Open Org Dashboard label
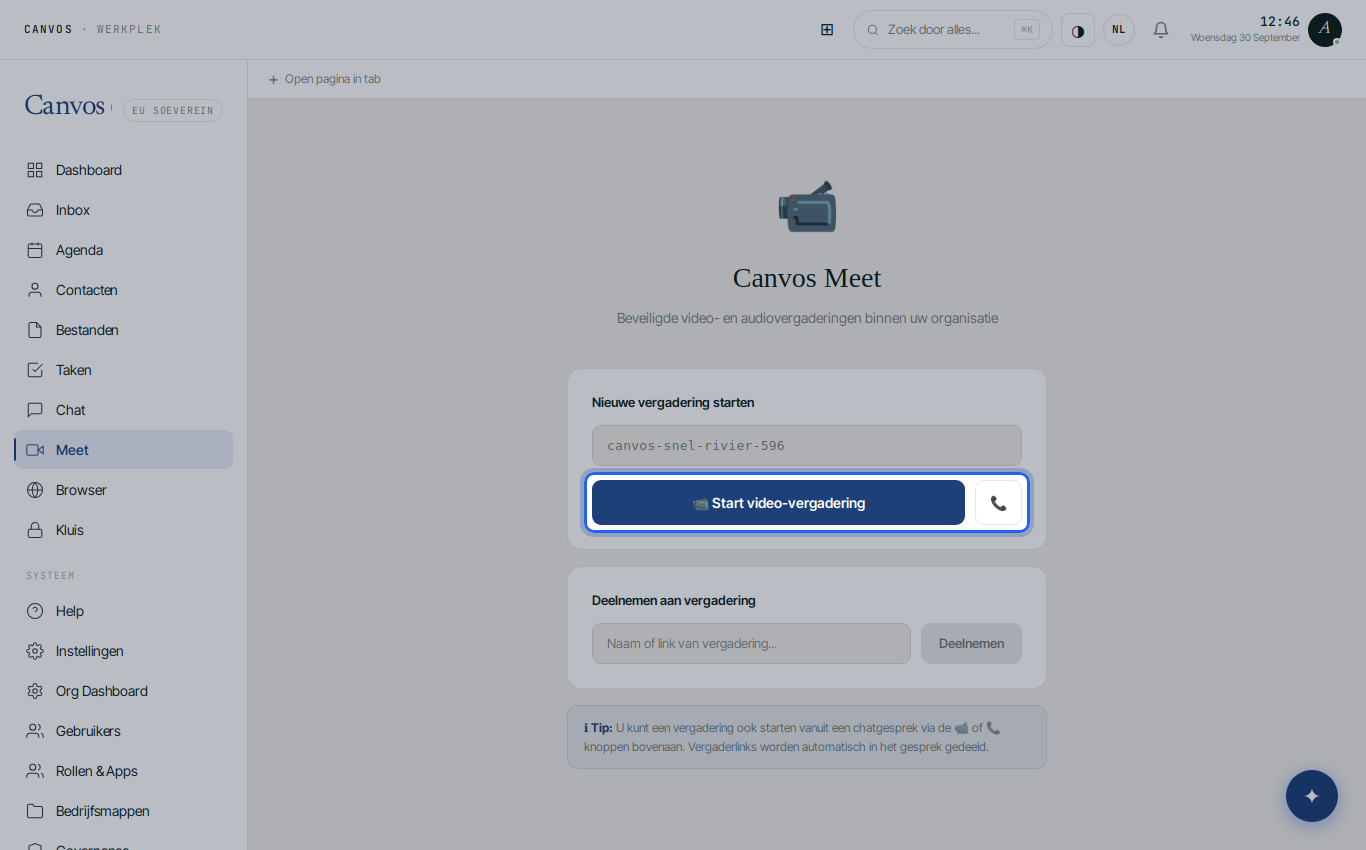Screen dimensions: 1366x850 click(102, 691)
